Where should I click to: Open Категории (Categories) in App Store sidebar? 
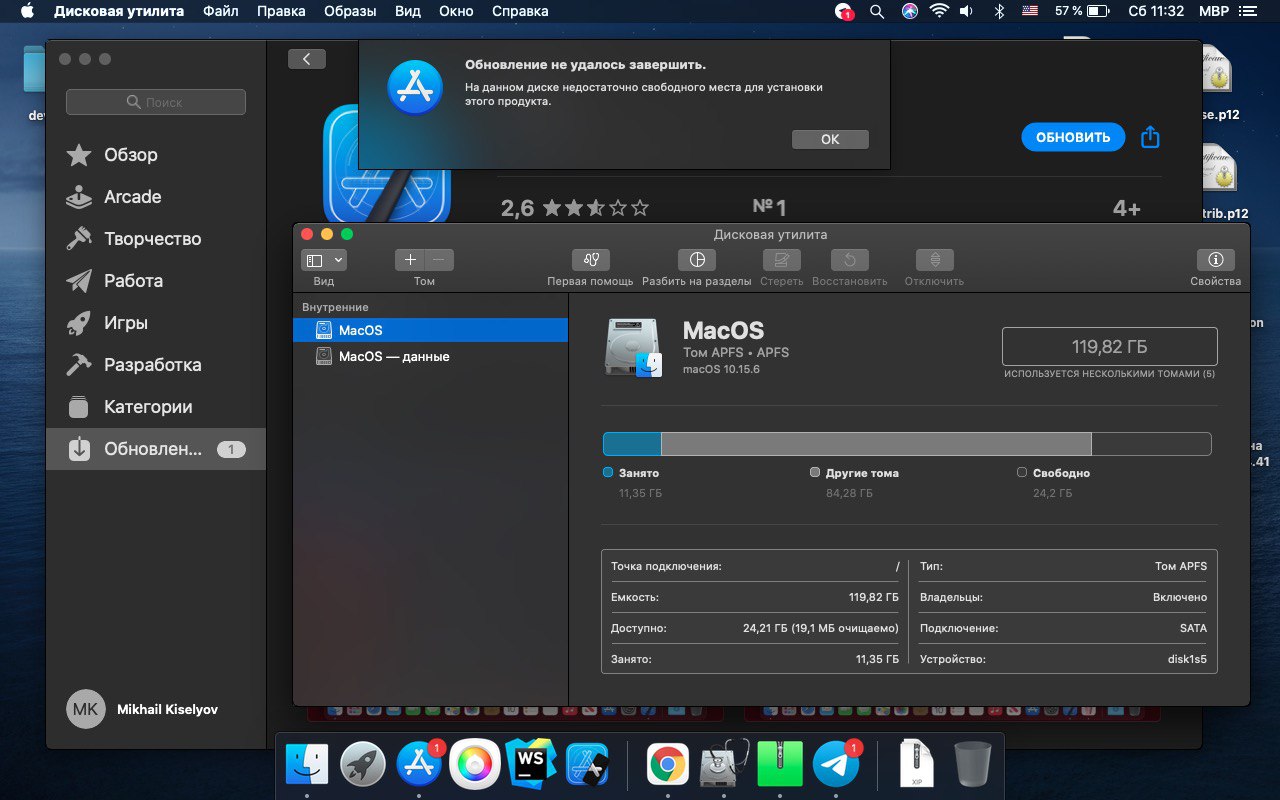(x=156, y=407)
